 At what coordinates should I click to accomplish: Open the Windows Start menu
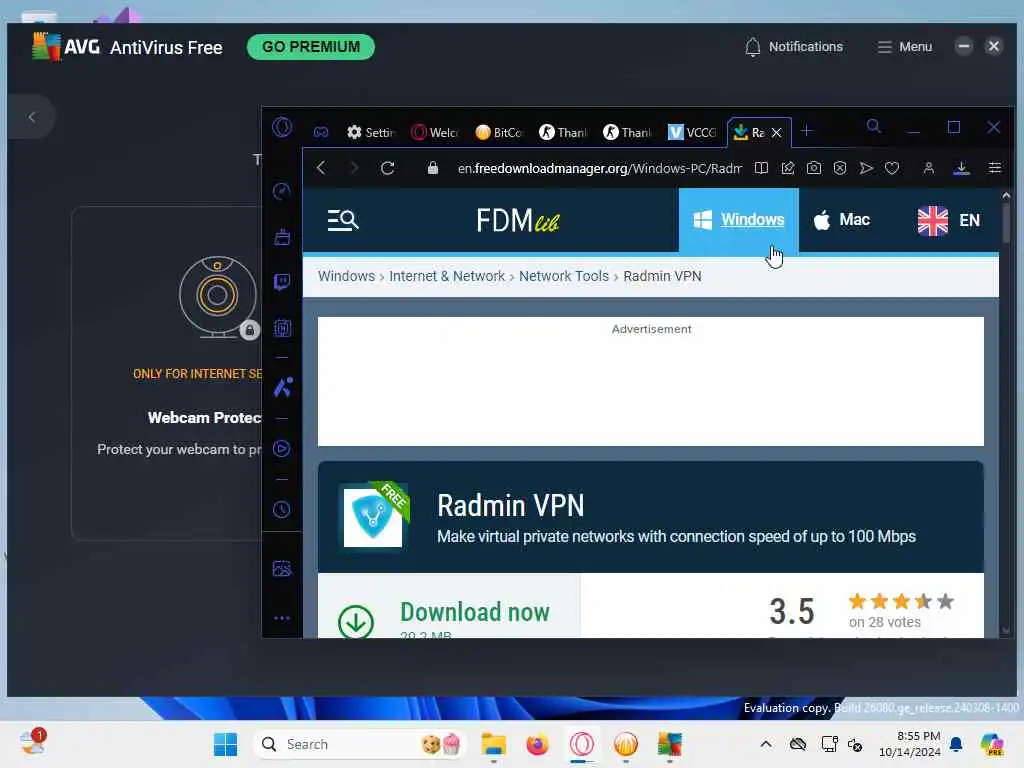pyautogui.click(x=225, y=744)
